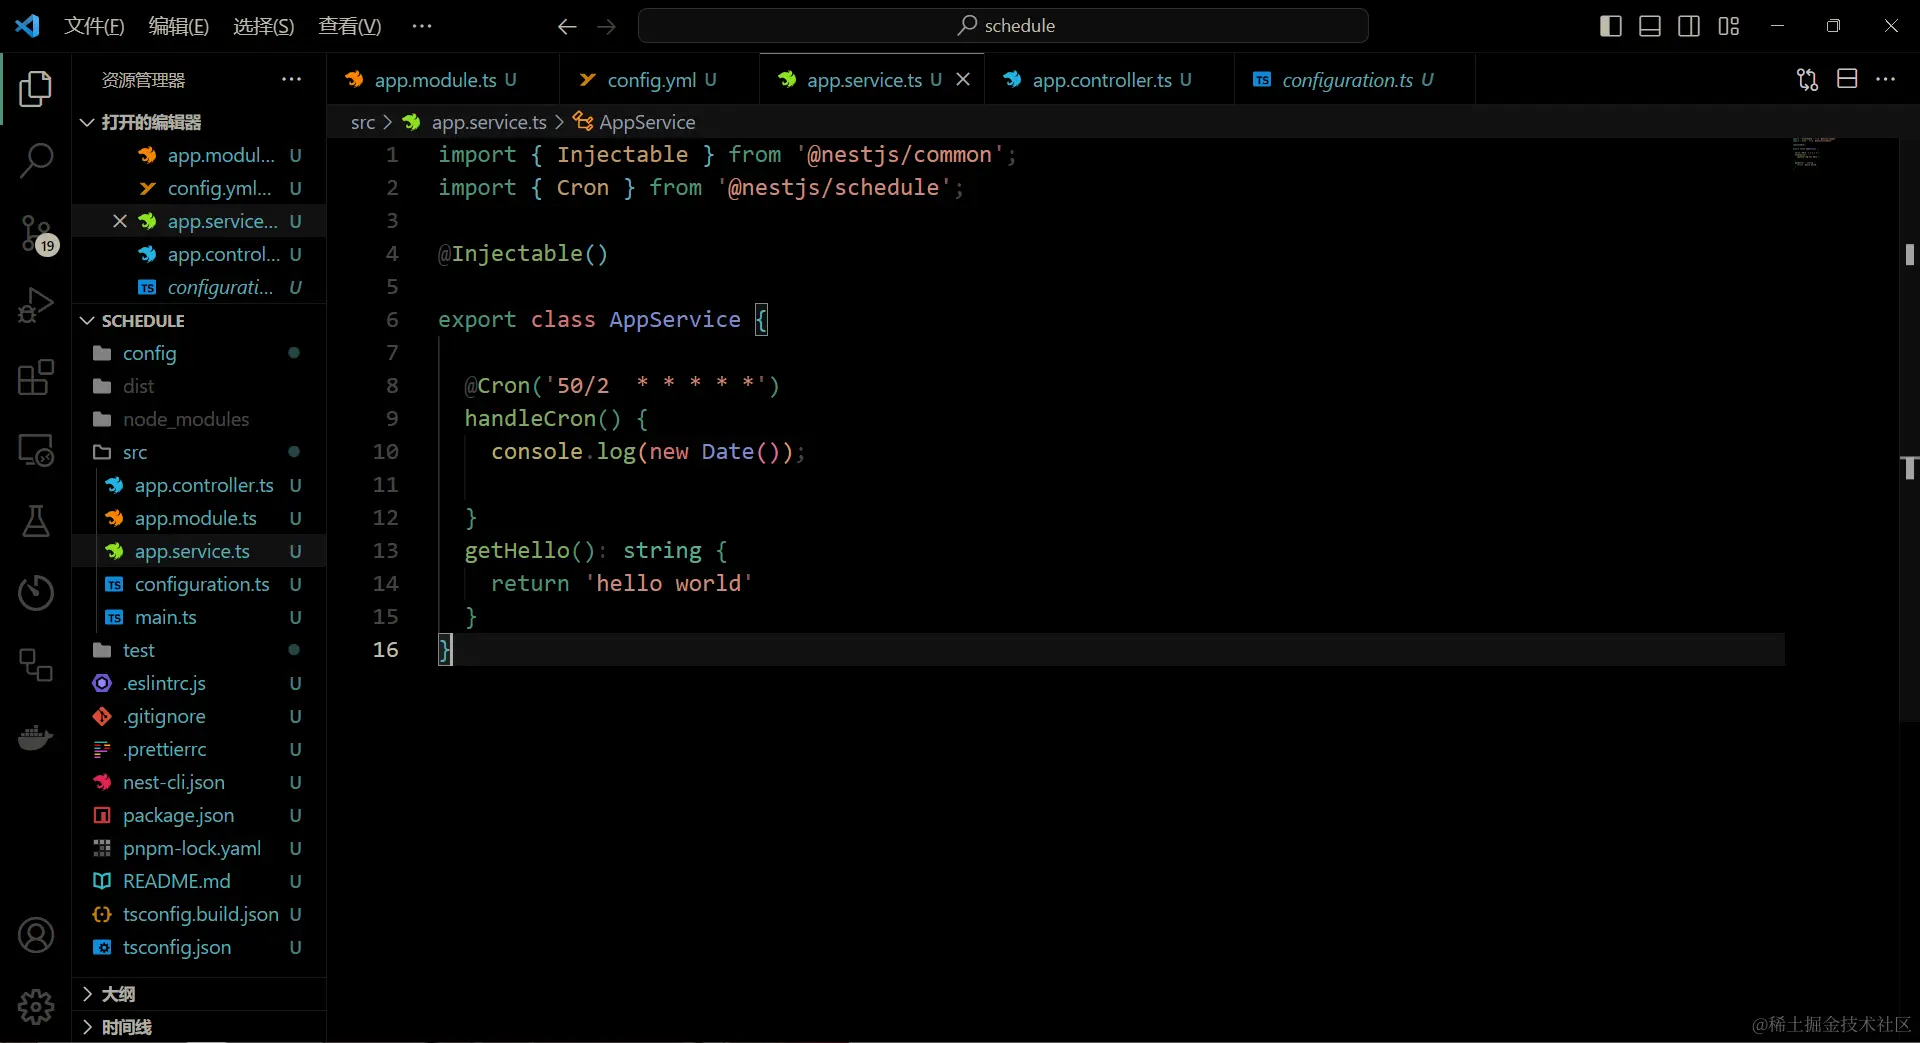The image size is (1920, 1043).
Task: Click the Go Forward arrow
Action: point(607,26)
